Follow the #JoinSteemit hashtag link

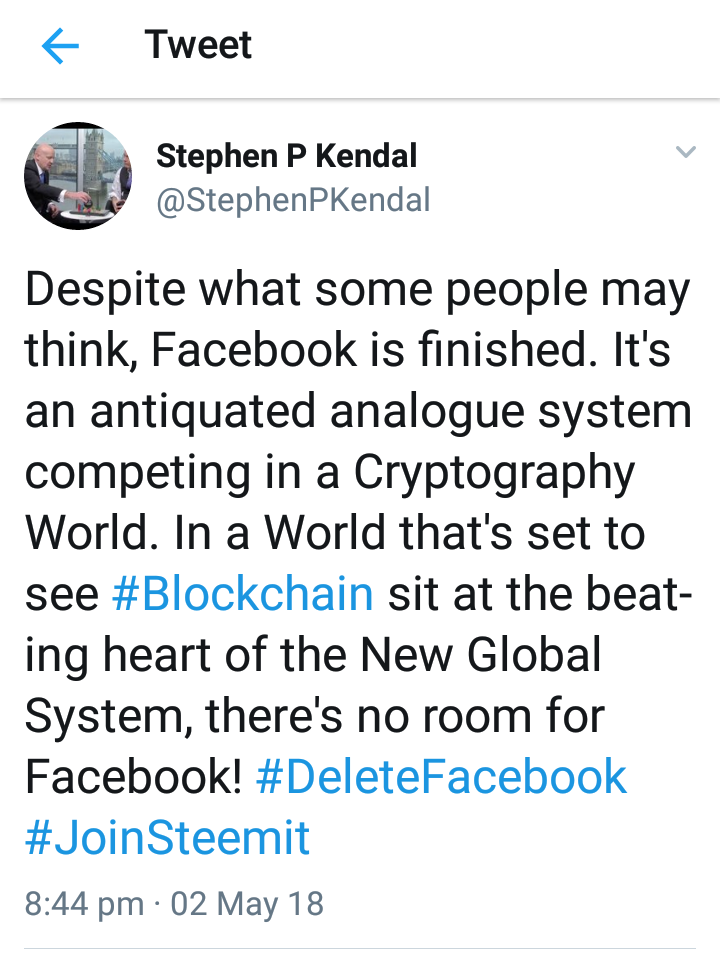167,838
